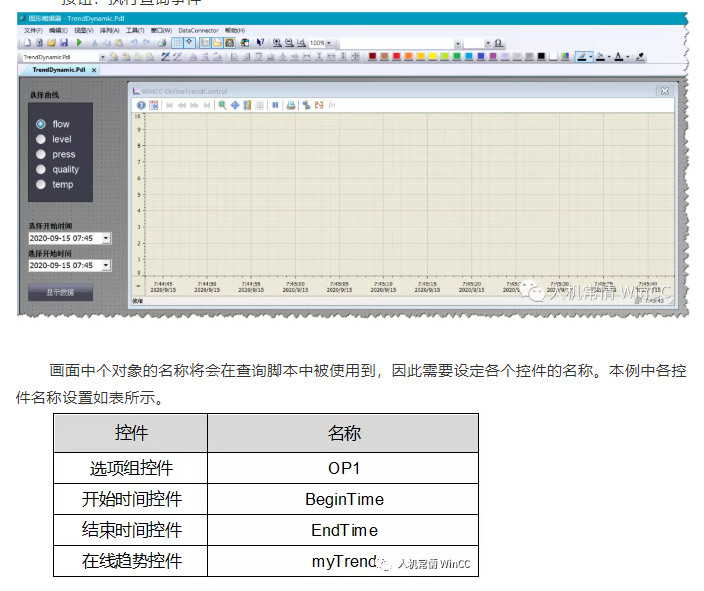Click the print icon in trend toolbar
The image size is (704, 591).
290,105
